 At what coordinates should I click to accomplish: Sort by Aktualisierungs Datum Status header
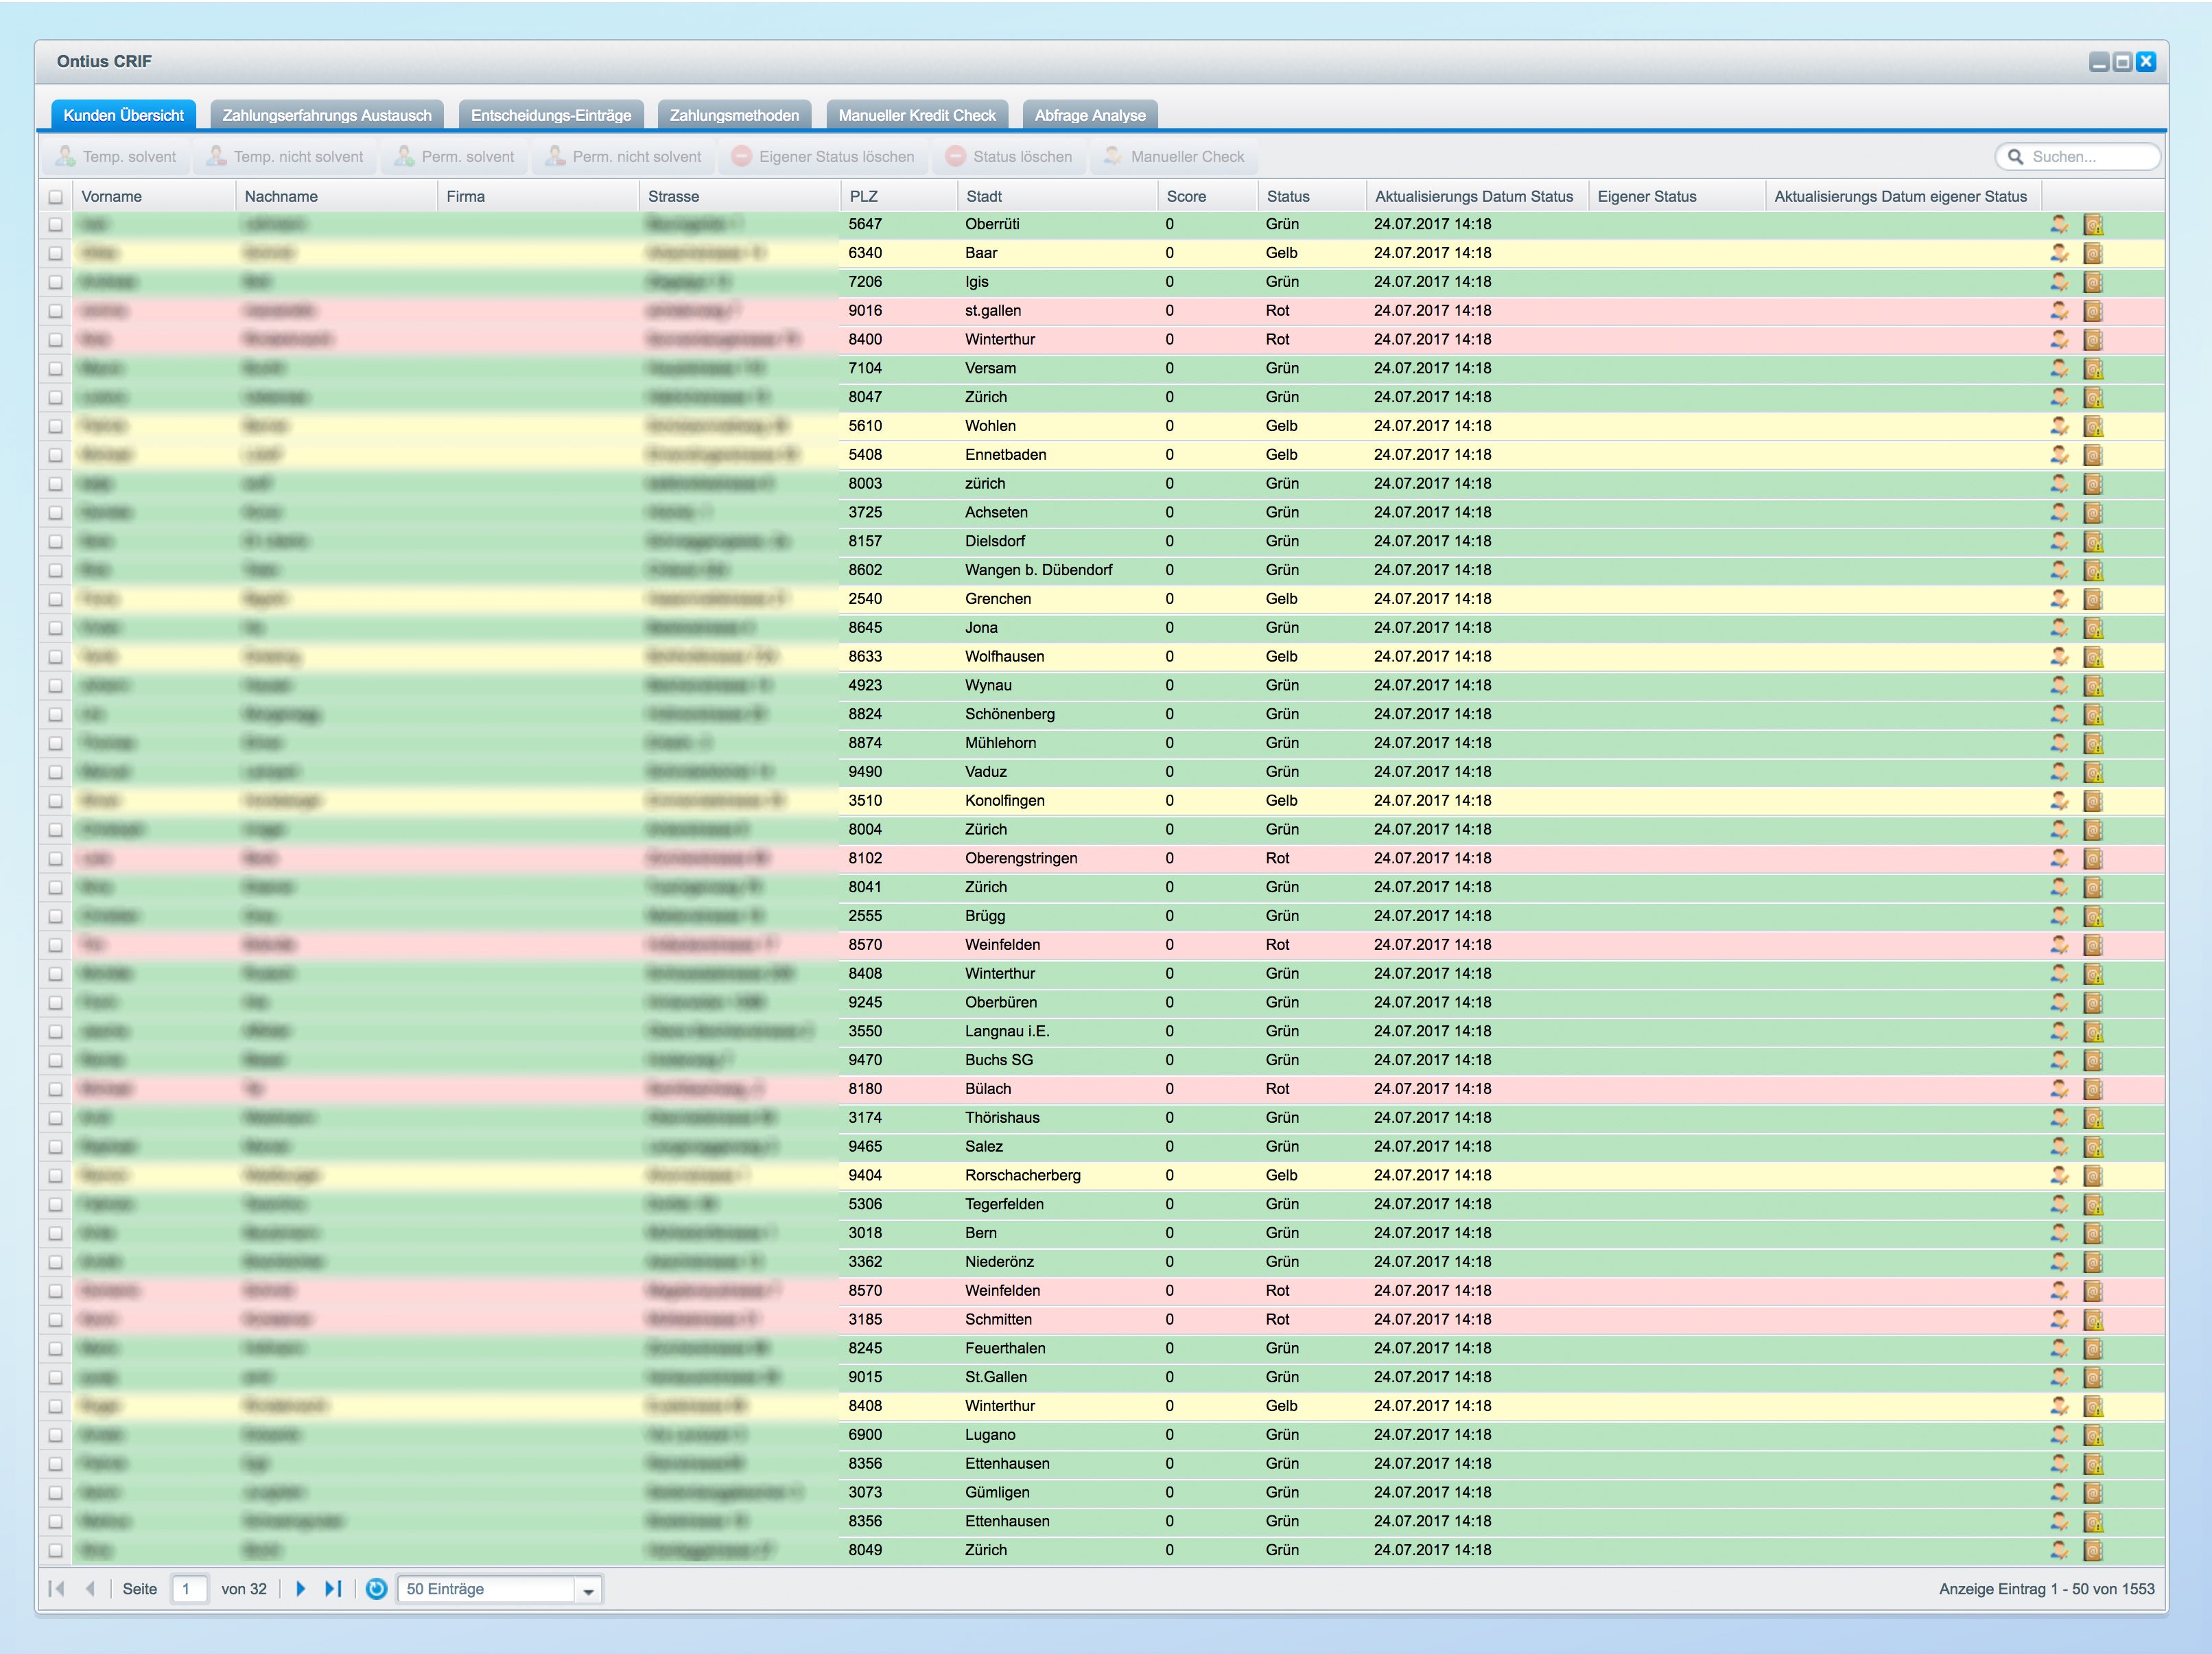[x=1477, y=197]
